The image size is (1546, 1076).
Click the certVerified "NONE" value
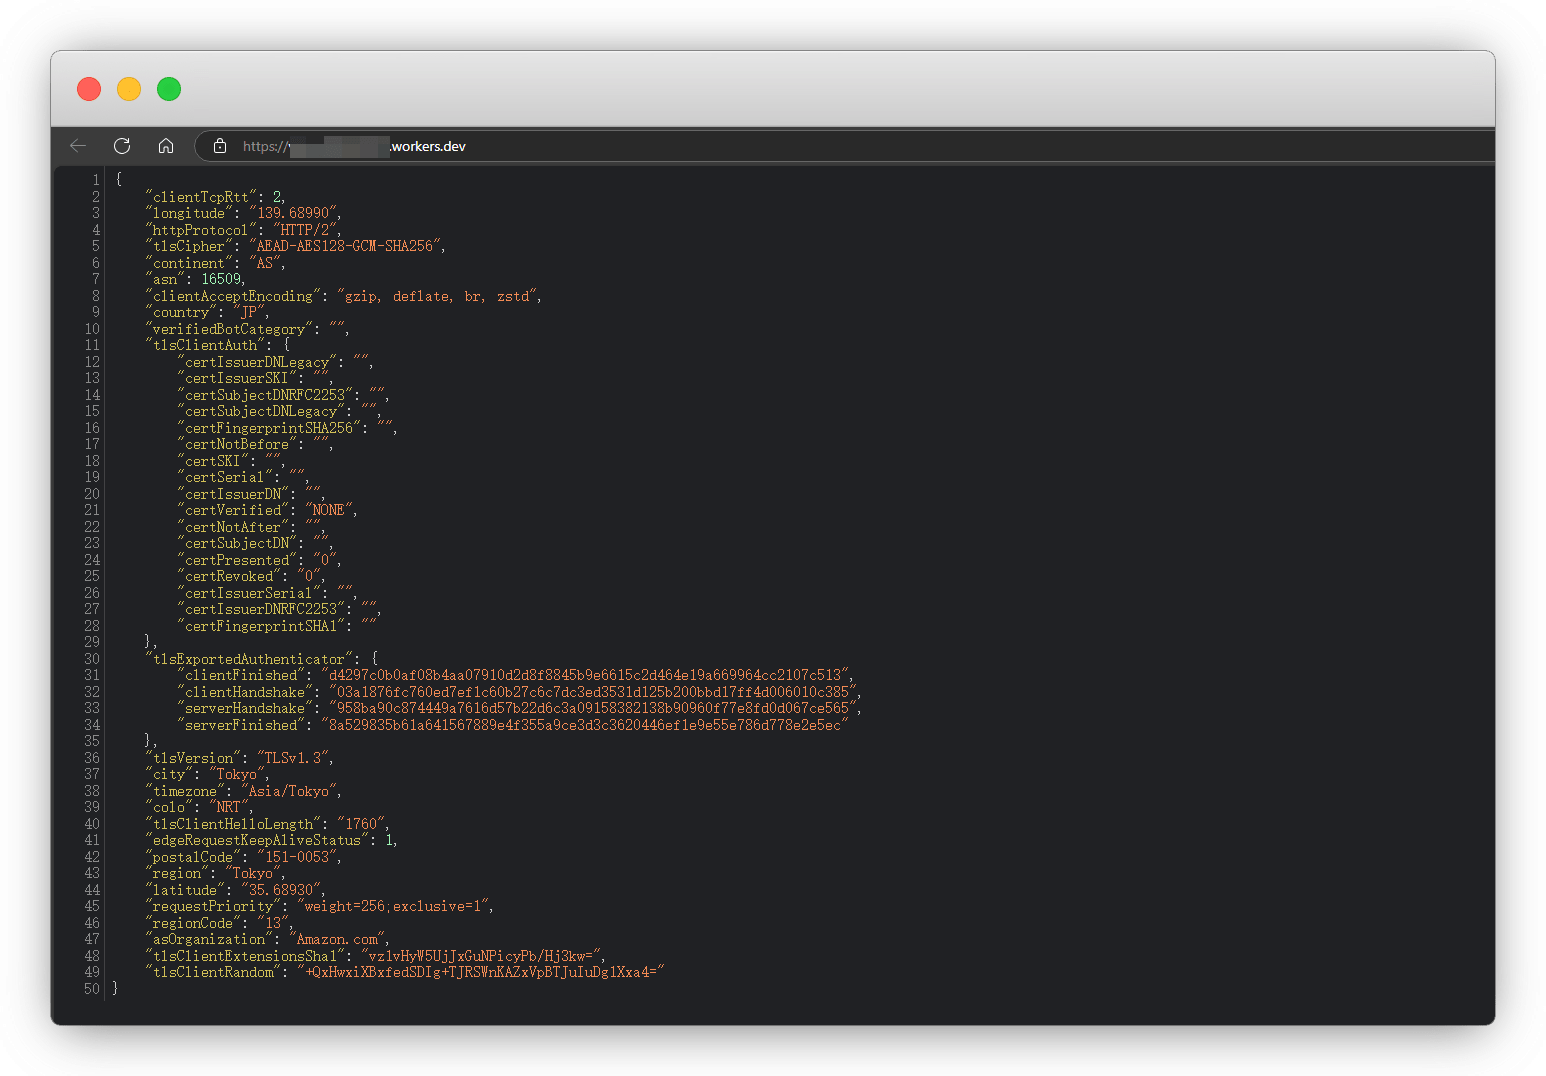click(x=328, y=511)
